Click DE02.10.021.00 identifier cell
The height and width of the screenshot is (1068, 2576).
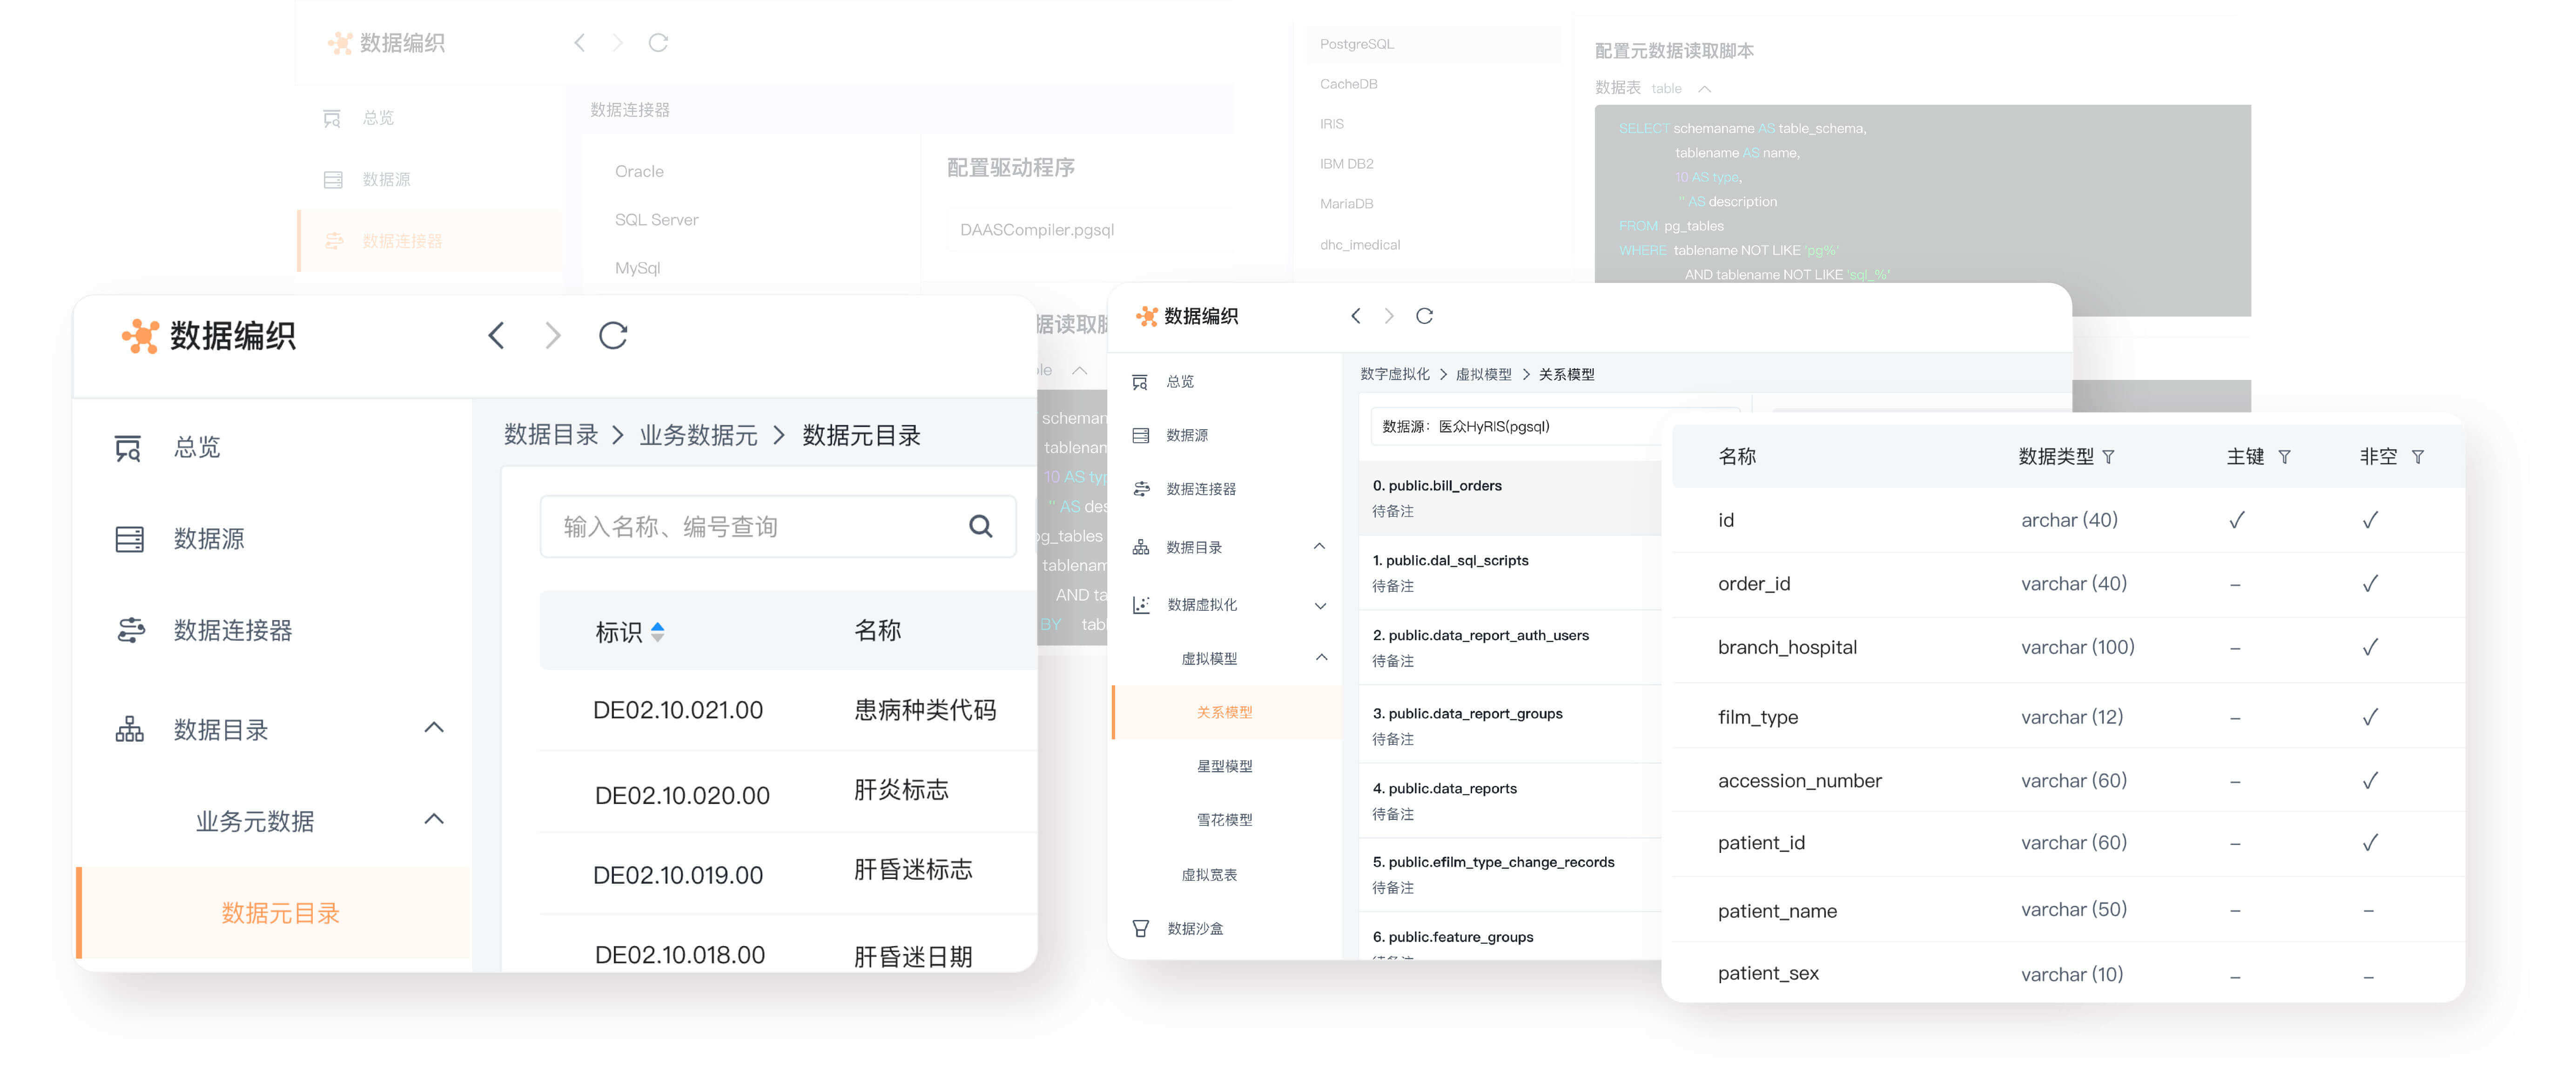click(x=677, y=711)
